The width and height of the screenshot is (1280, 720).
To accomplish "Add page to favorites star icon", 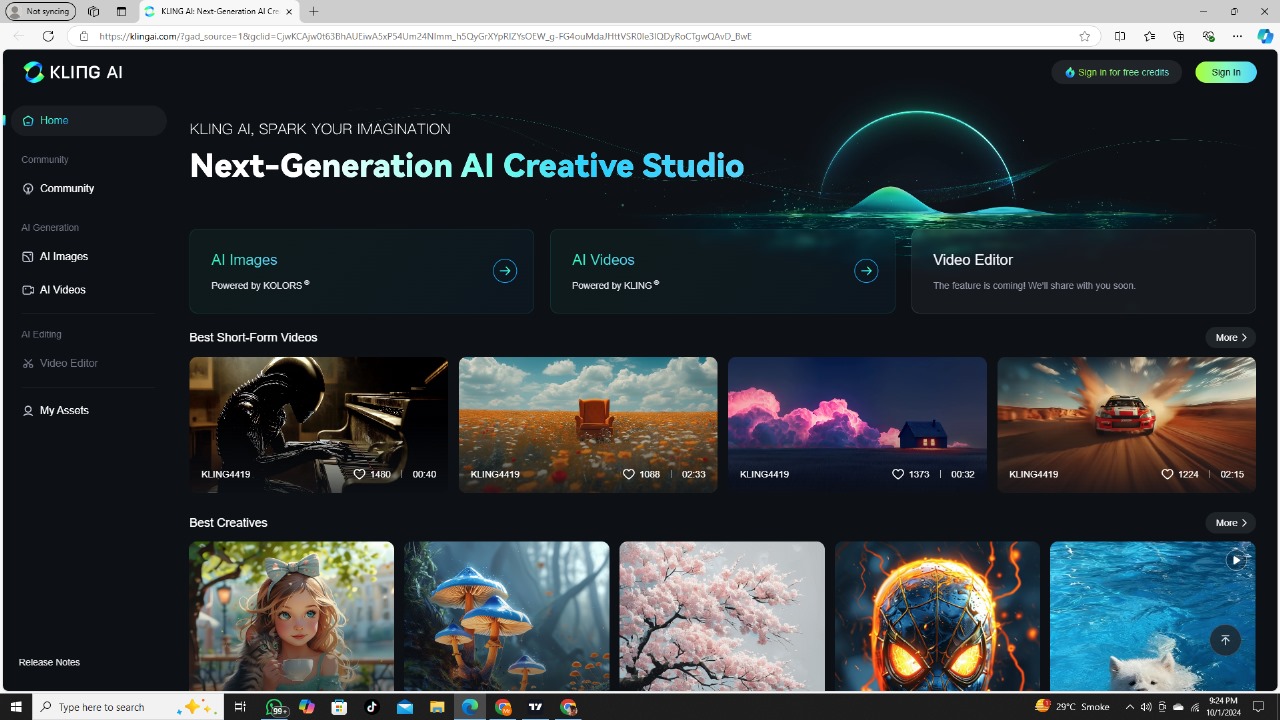I will click(1085, 36).
